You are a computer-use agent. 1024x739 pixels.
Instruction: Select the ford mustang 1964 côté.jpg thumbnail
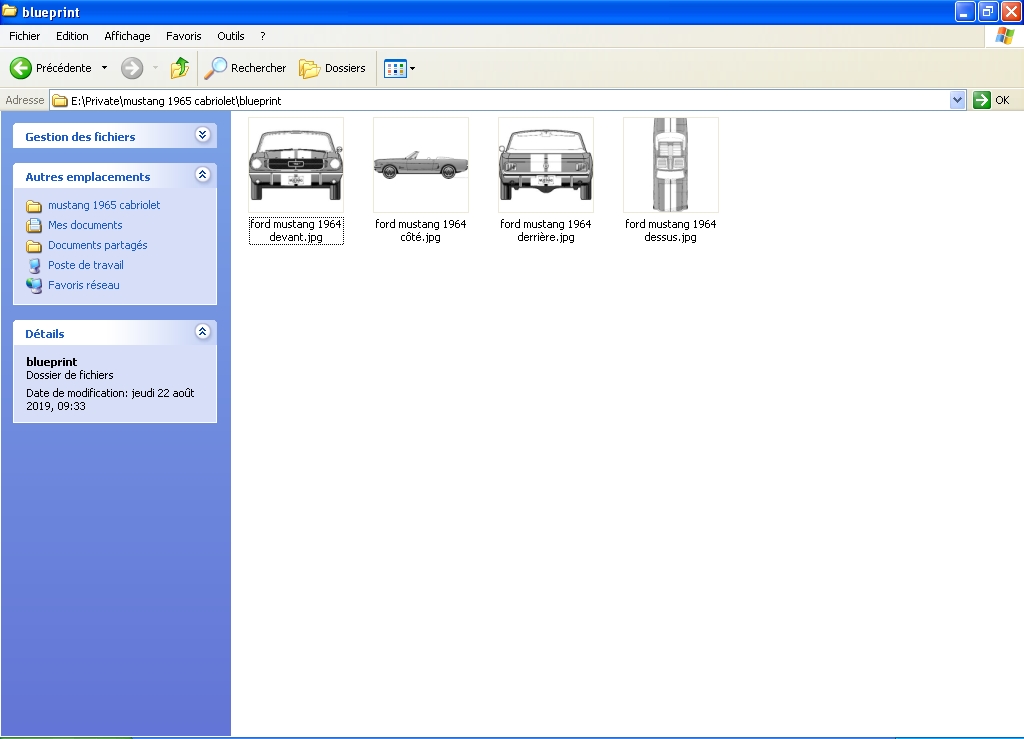coord(421,165)
